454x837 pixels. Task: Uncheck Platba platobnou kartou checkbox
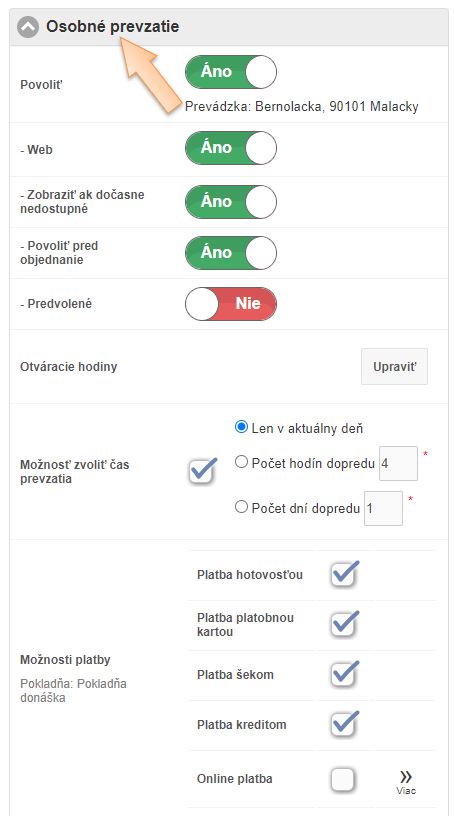pyautogui.click(x=344, y=624)
